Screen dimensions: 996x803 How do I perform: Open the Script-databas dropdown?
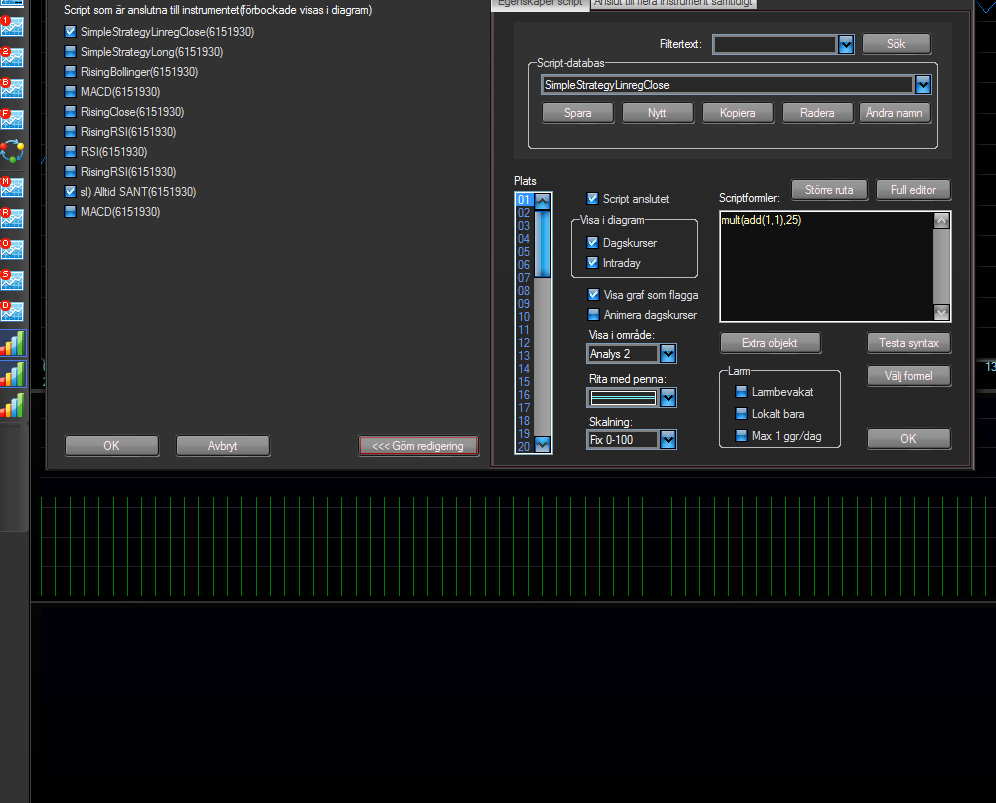click(x=923, y=85)
